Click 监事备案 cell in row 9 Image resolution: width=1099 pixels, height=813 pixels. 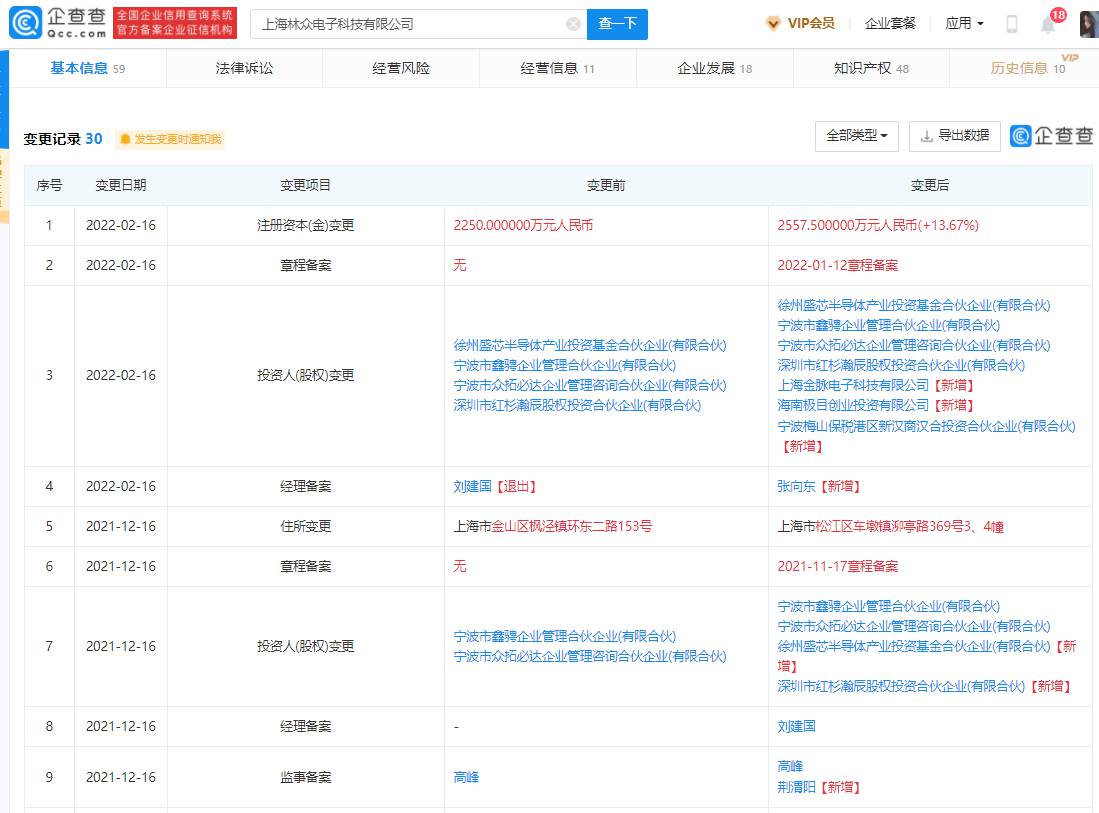click(x=306, y=777)
